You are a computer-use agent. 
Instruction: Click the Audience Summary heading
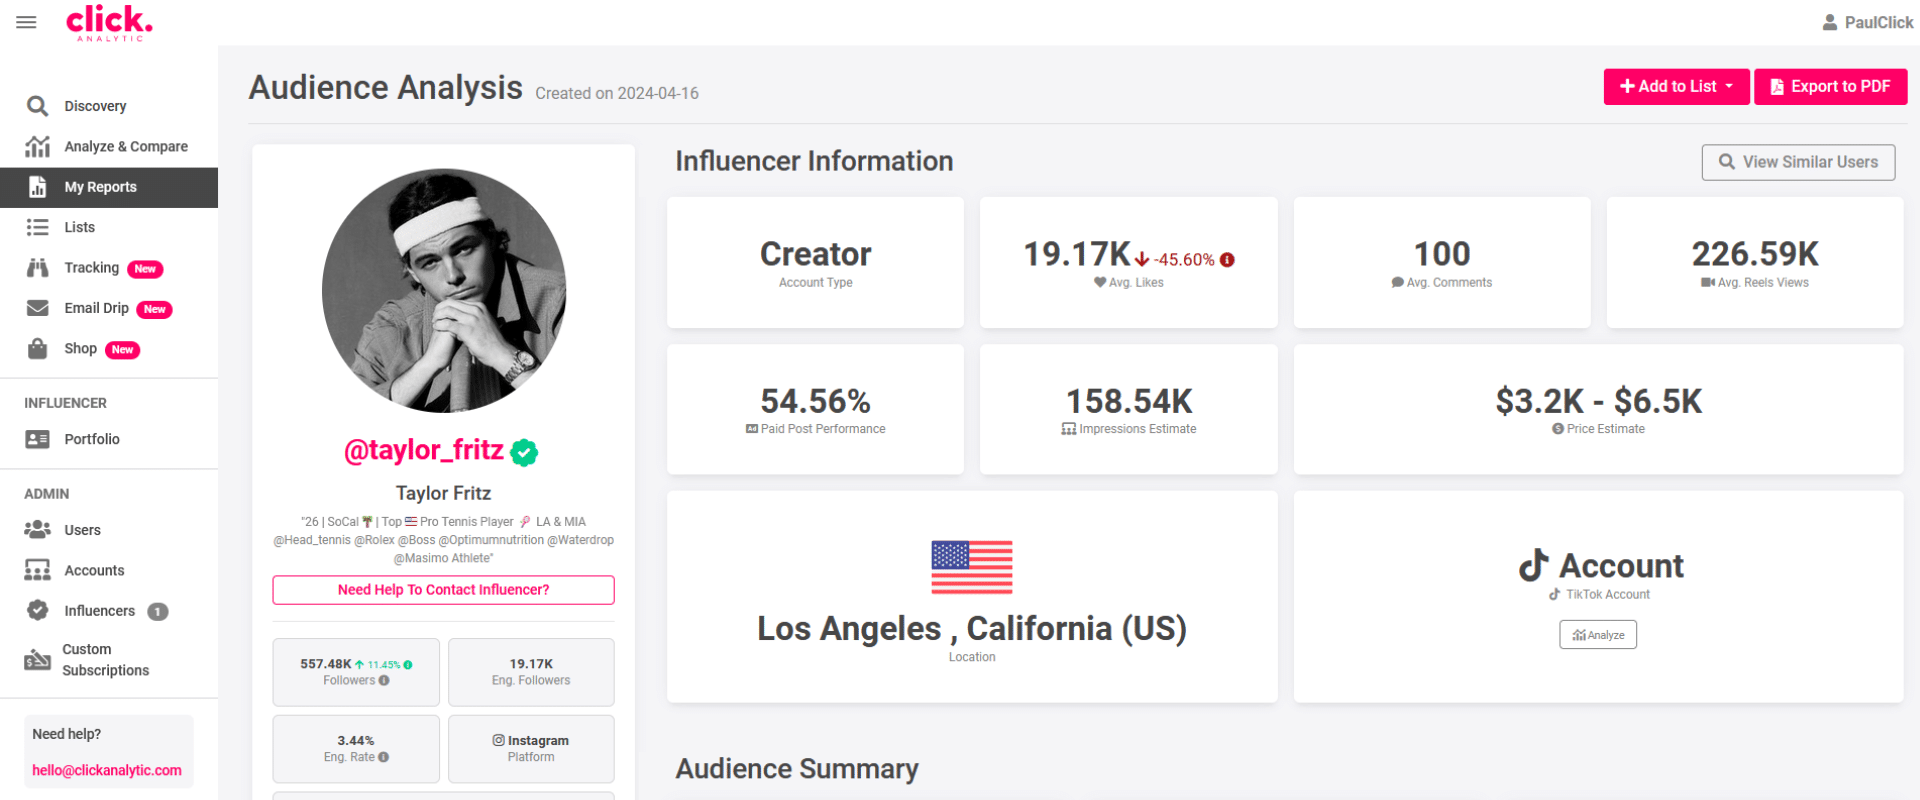click(x=797, y=768)
